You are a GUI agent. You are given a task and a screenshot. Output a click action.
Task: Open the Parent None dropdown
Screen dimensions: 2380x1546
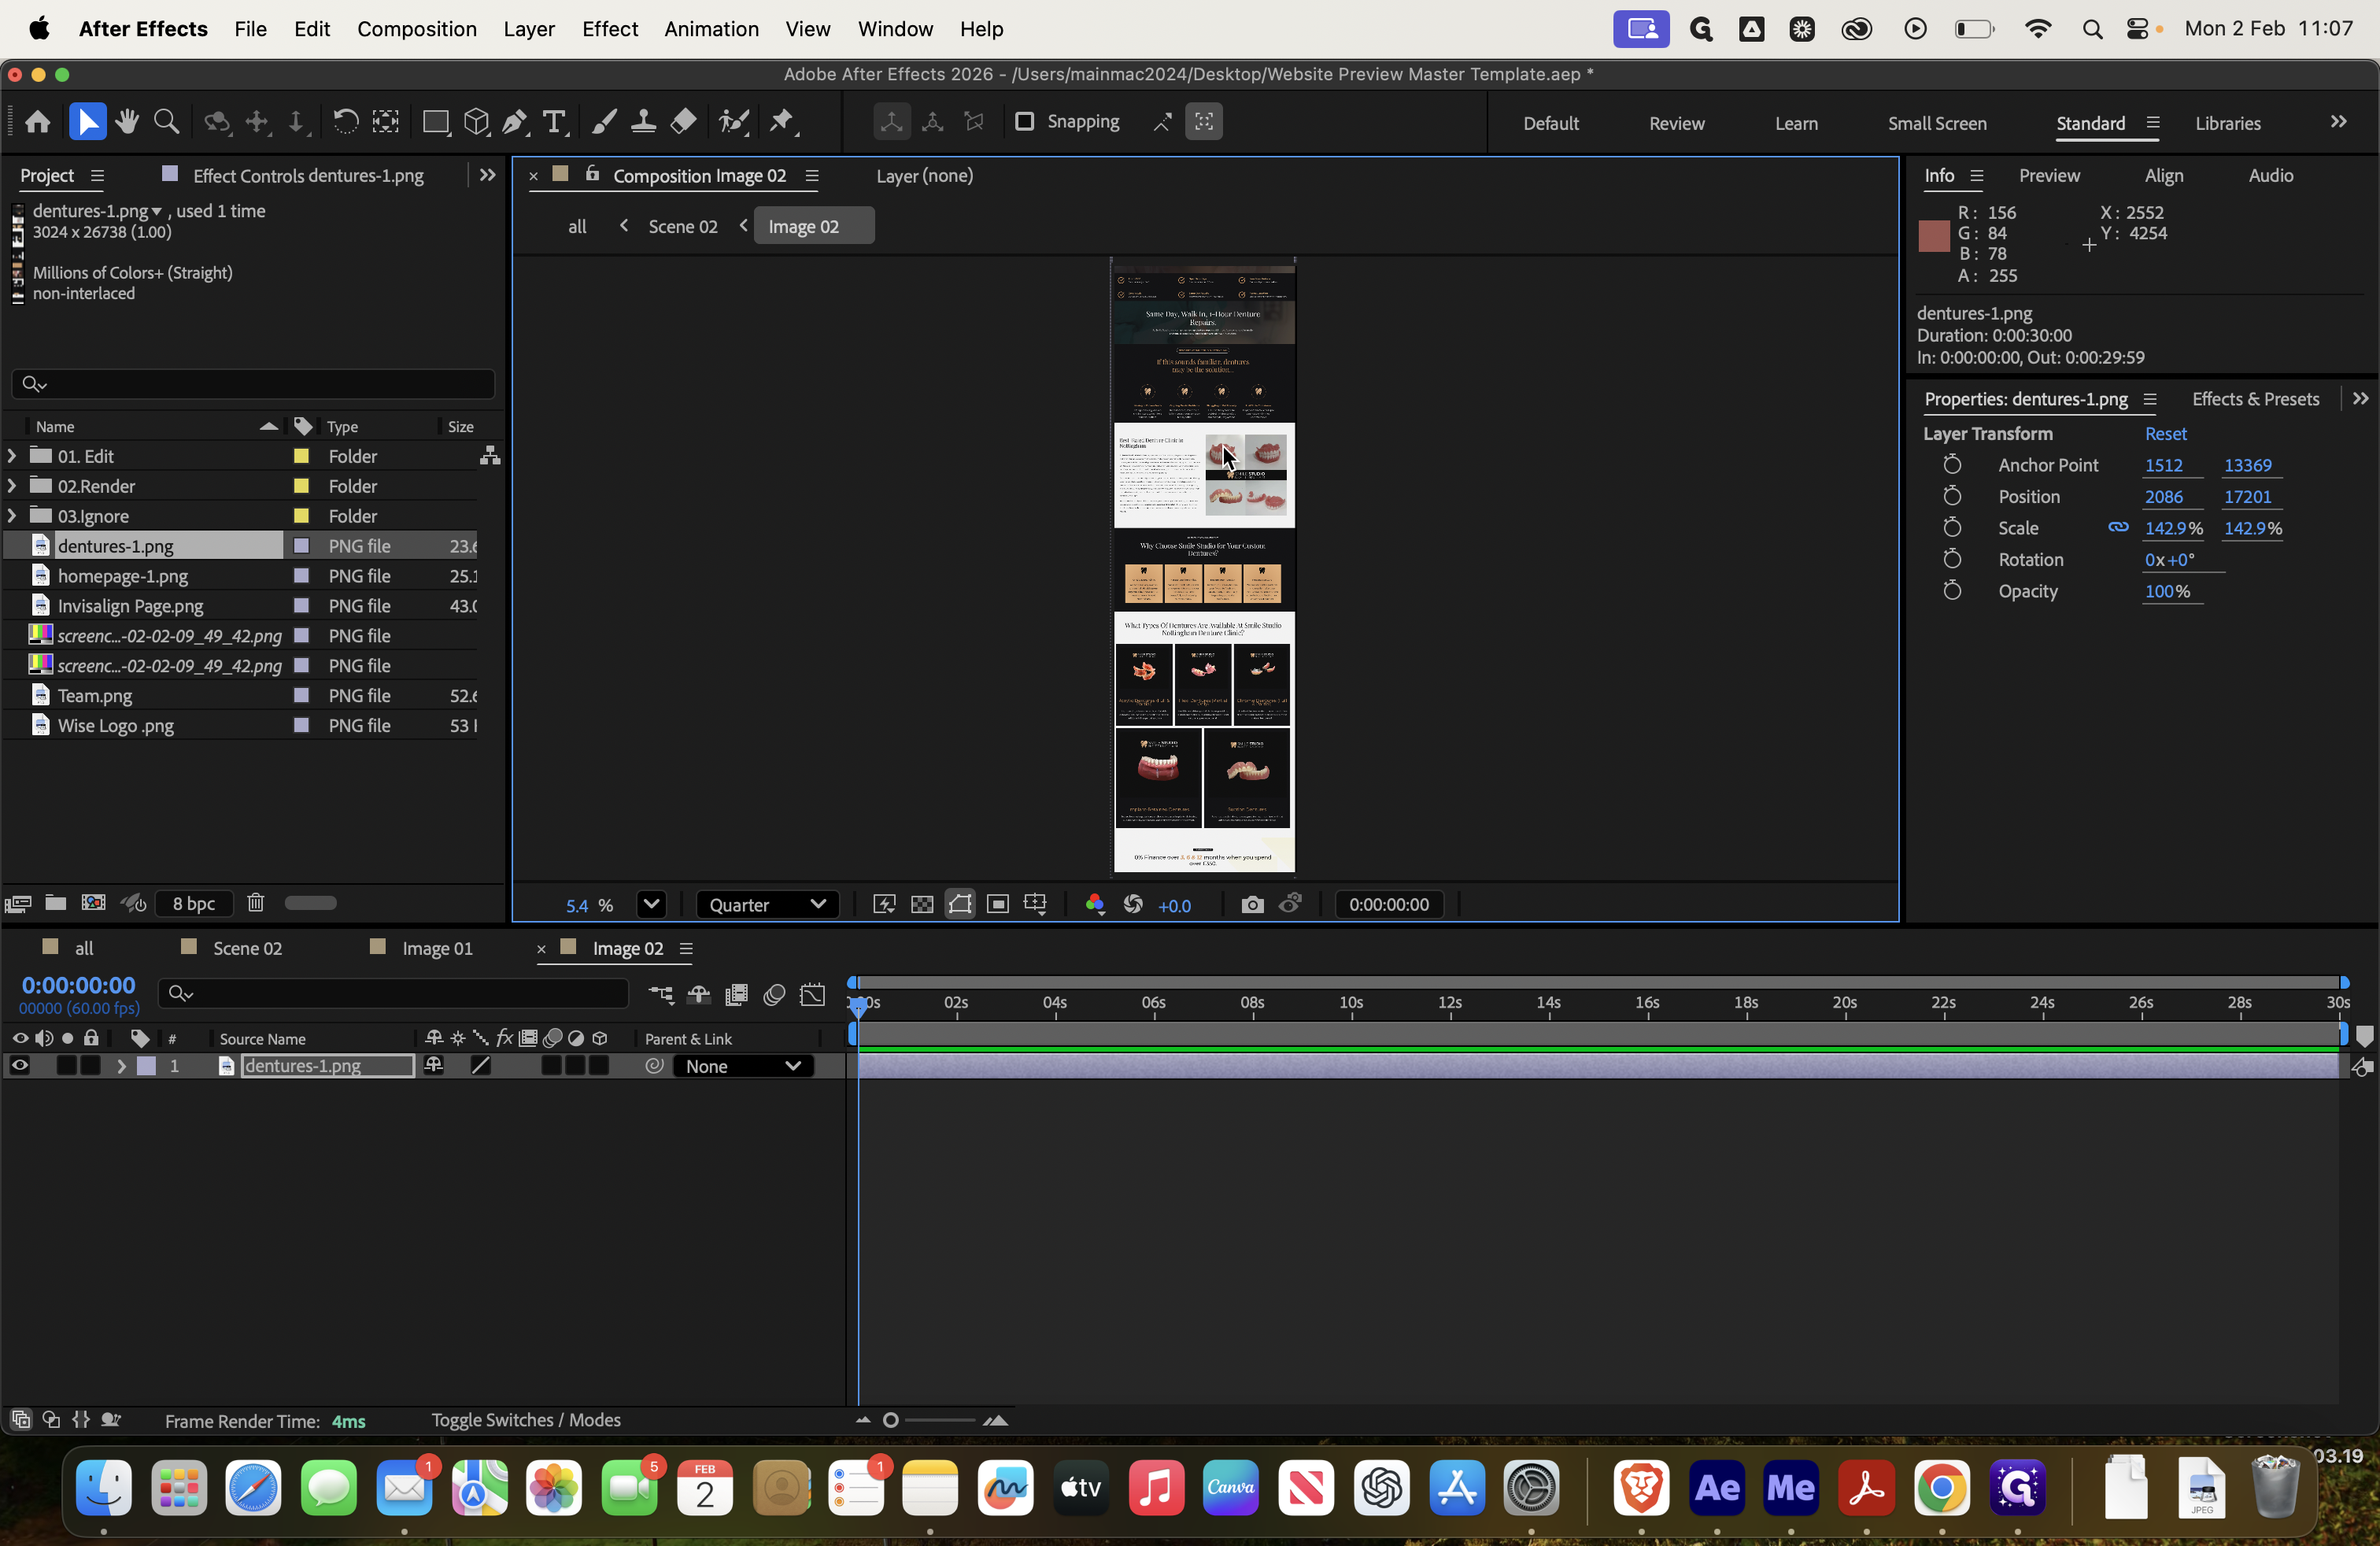[743, 1066]
